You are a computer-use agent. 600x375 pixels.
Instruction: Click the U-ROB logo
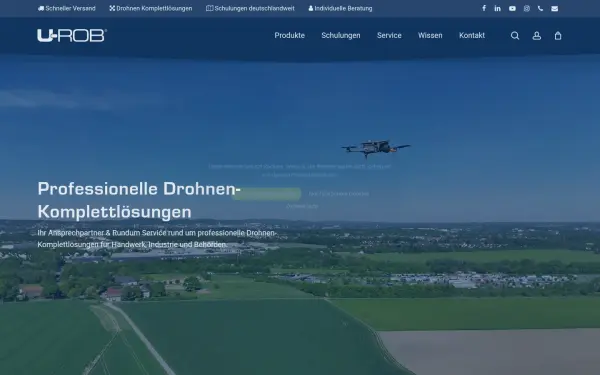click(72, 36)
